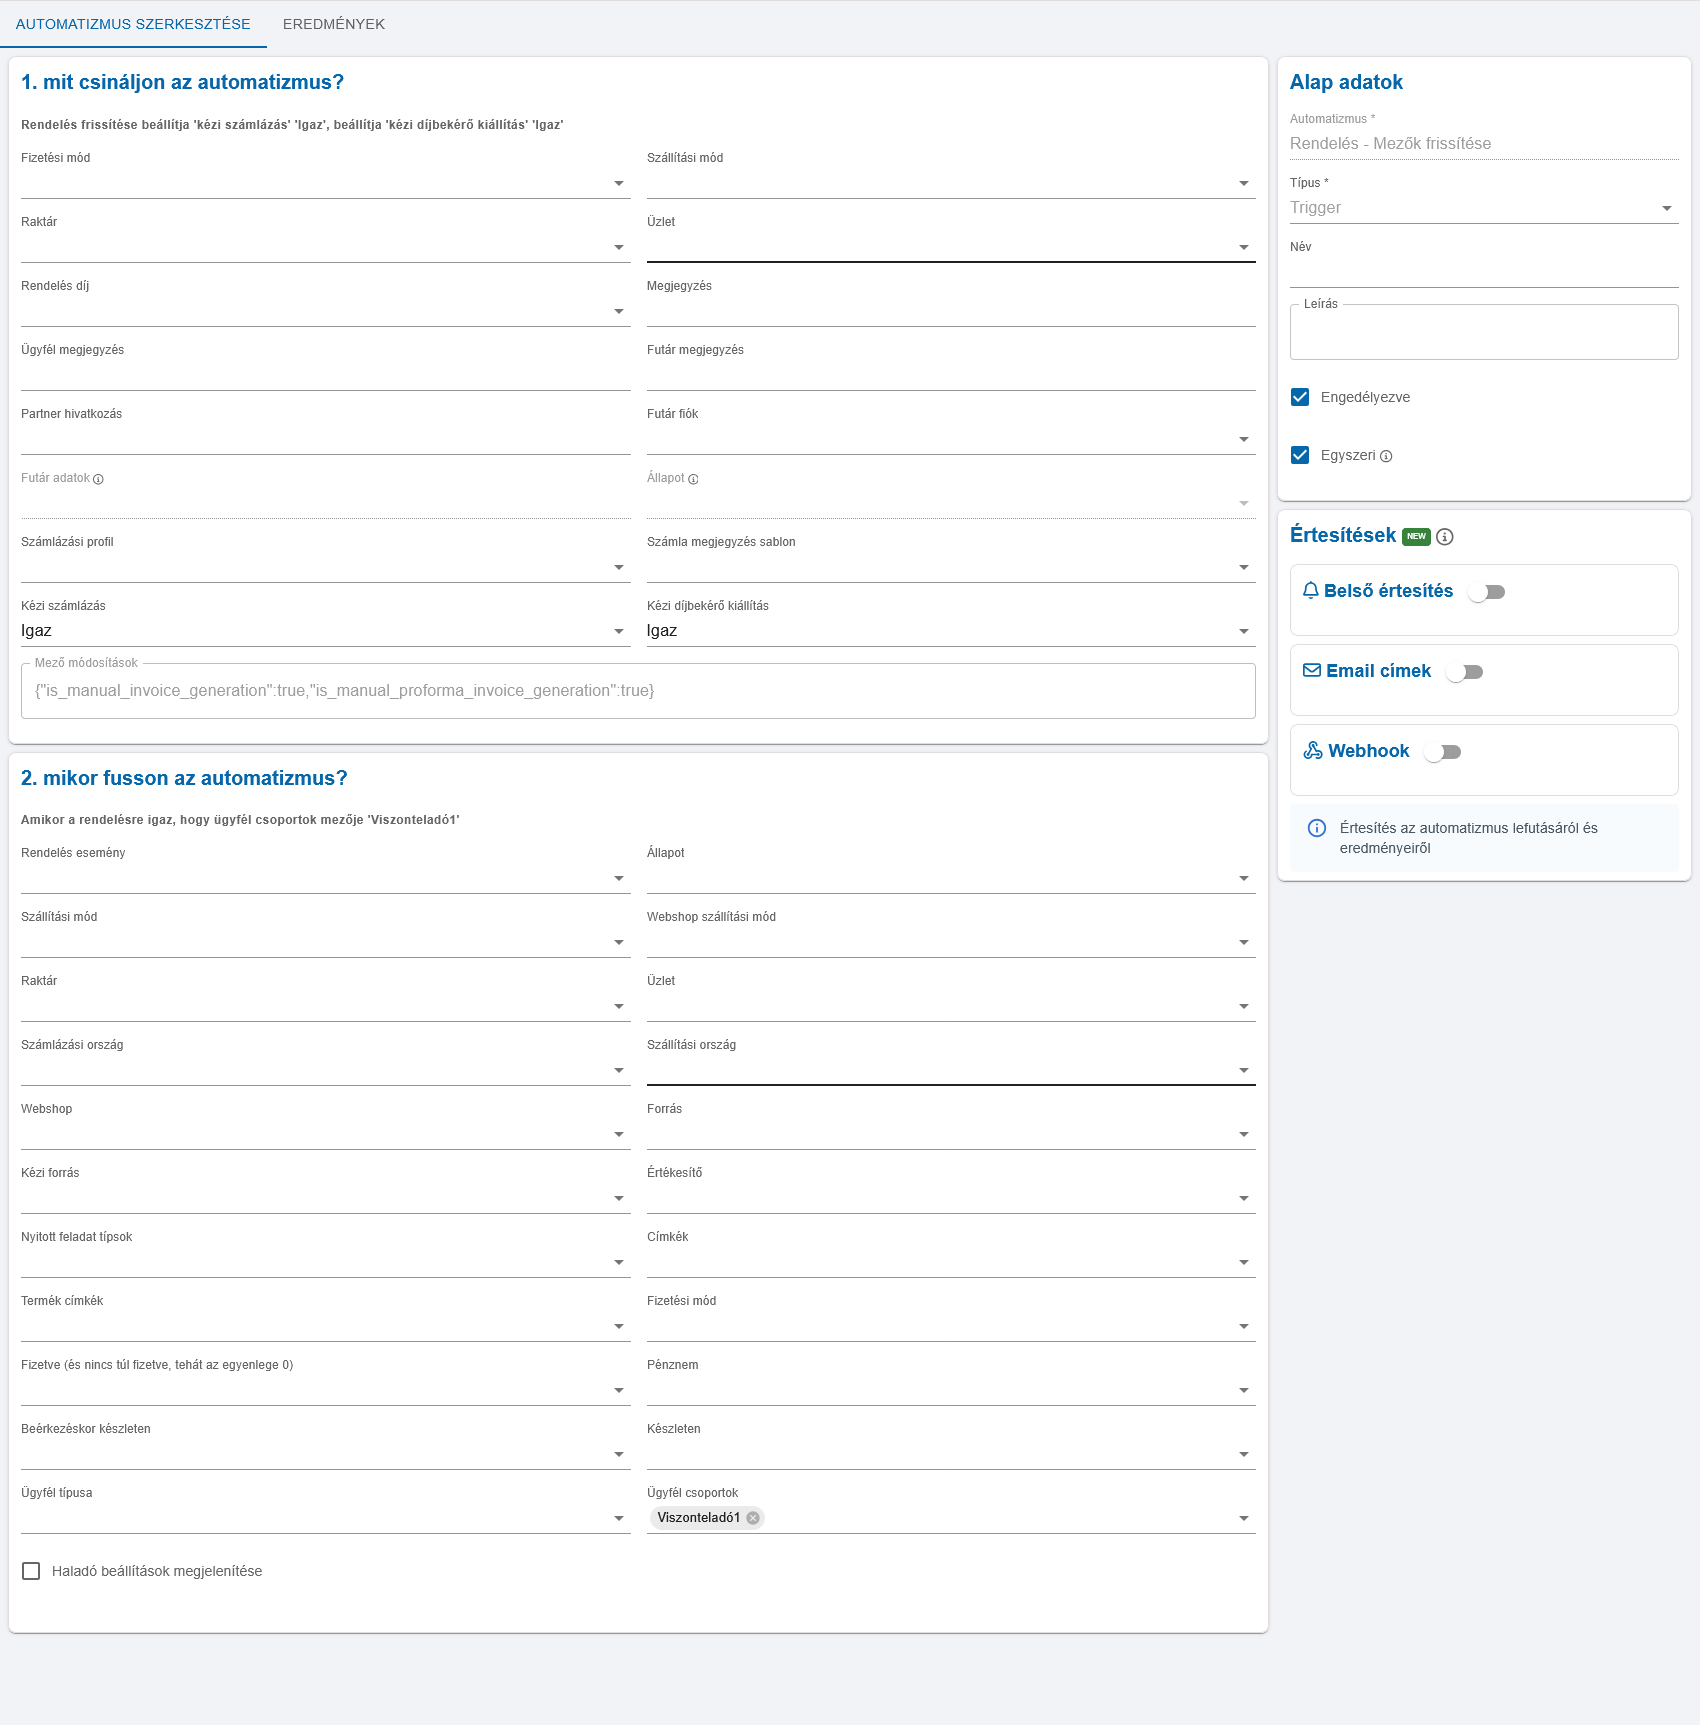Click the info icon in the notification hint box
Image resolution: width=1700 pixels, height=1725 pixels.
click(1317, 828)
